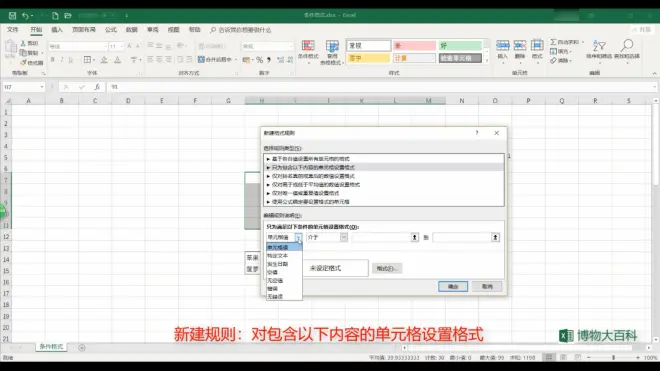Click the Save icon in the title bar
Image resolution: width=660 pixels, height=371 pixels.
point(12,16)
